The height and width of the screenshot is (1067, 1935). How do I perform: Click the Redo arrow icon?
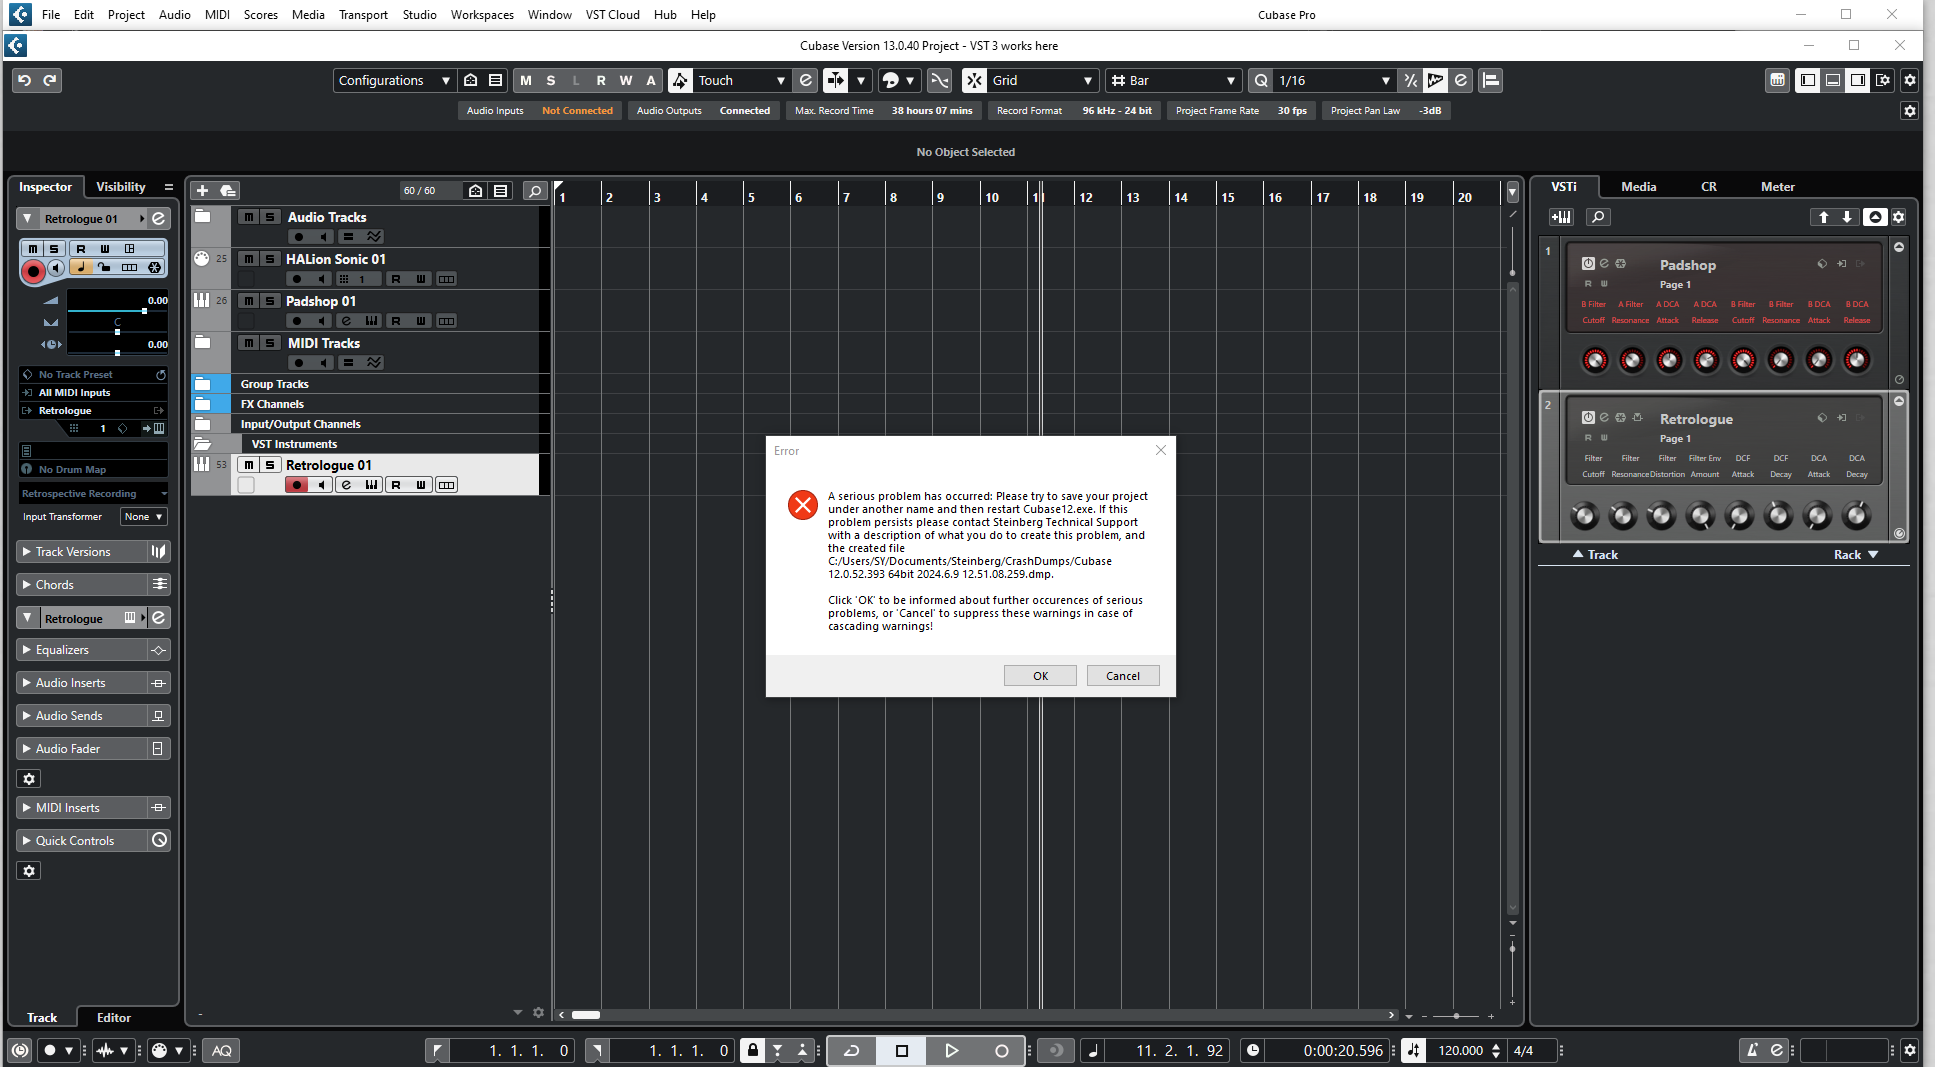tap(50, 80)
